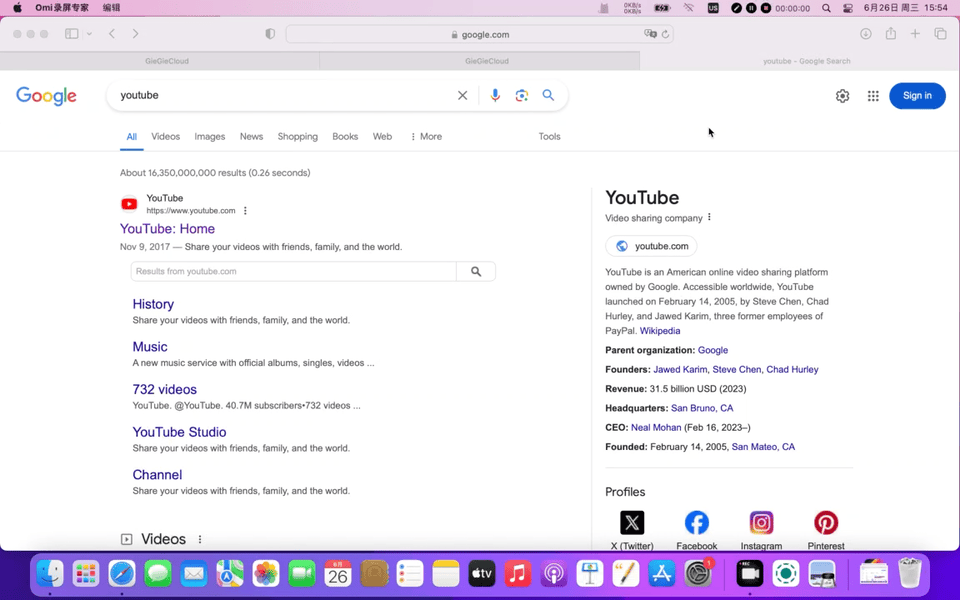Open Spotlight search in menu bar
960x600 pixels.
[x=827, y=8]
